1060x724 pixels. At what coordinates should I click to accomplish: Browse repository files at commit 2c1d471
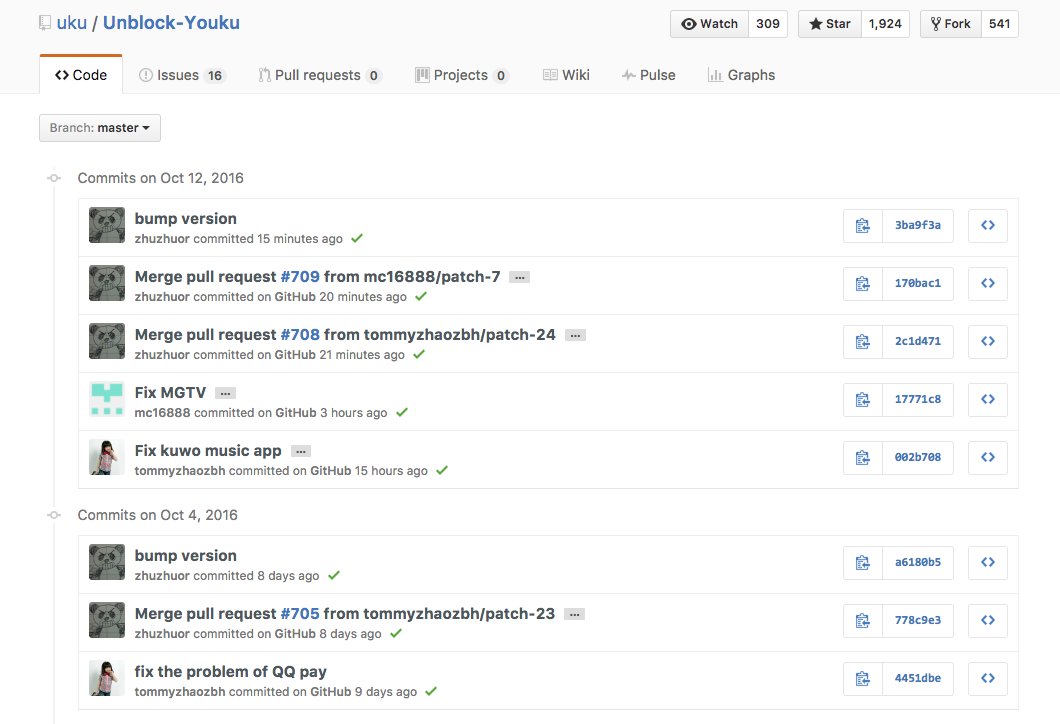tap(988, 342)
